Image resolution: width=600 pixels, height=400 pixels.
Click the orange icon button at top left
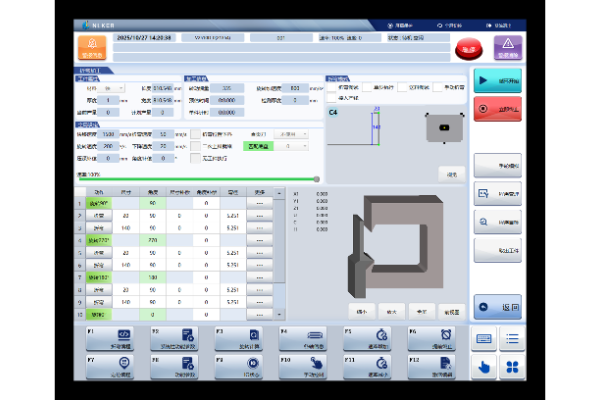[91, 46]
